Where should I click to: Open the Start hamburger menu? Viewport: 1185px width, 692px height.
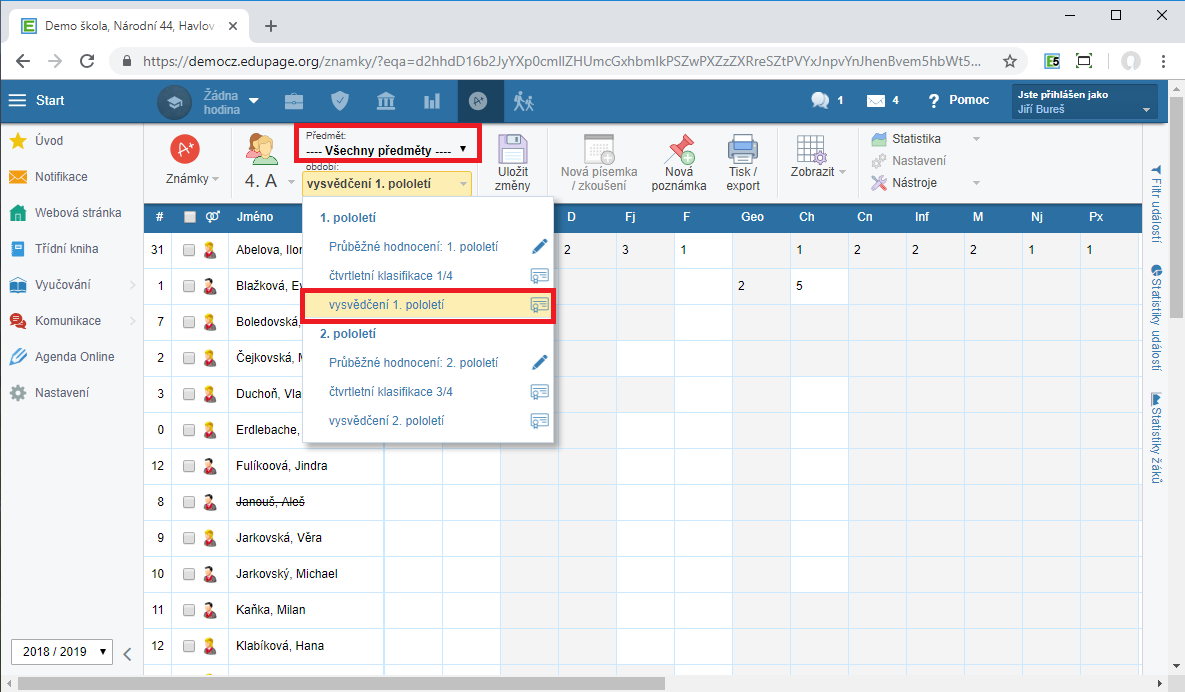pyautogui.click(x=17, y=100)
